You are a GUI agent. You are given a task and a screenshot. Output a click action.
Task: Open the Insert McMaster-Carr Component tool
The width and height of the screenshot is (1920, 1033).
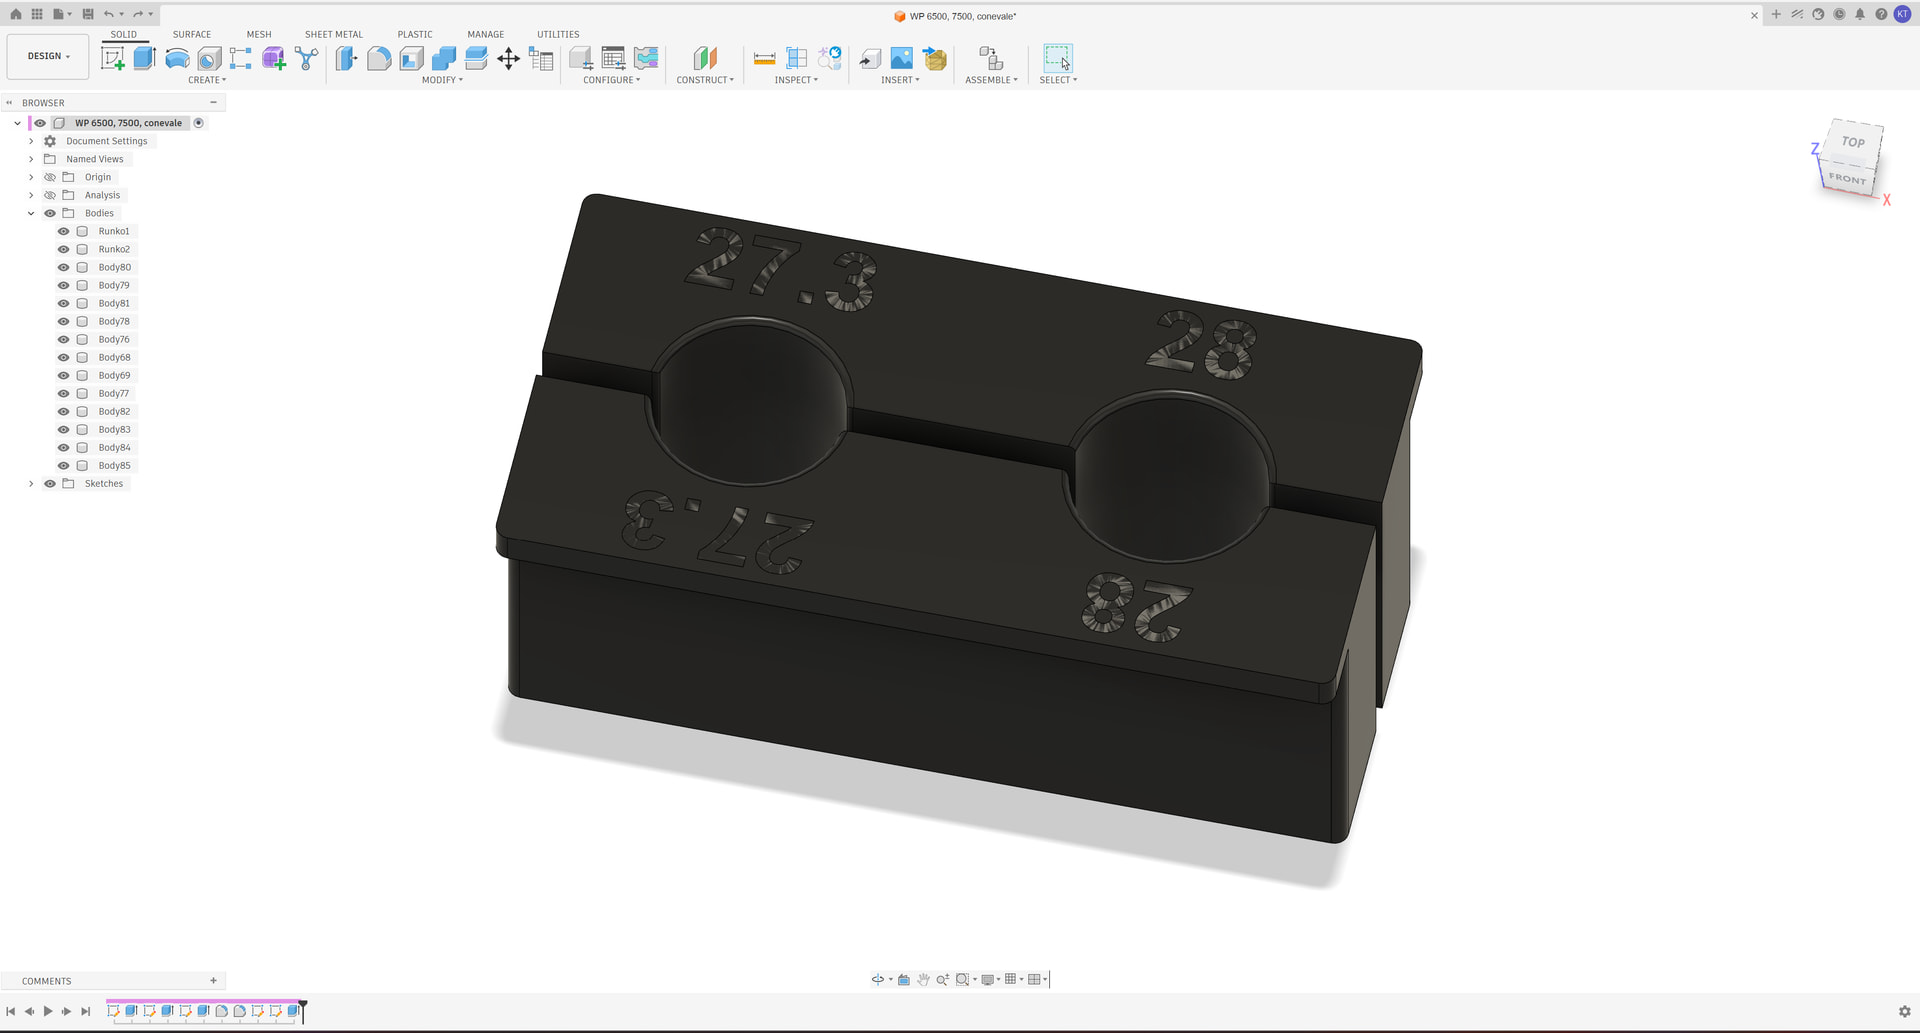(x=935, y=59)
